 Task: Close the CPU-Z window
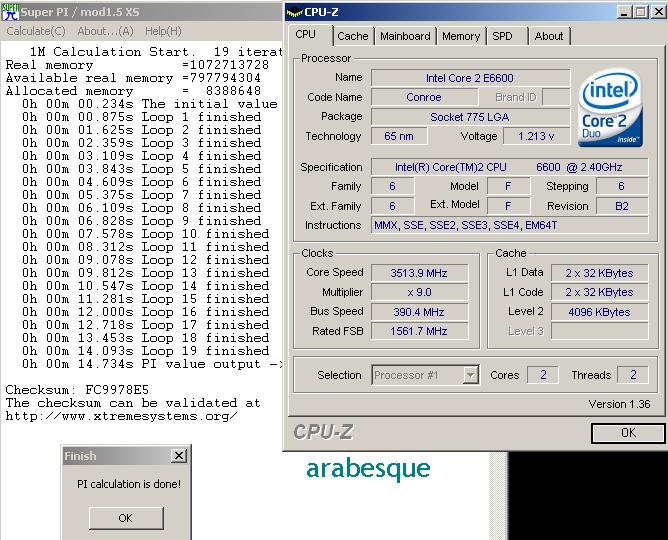[x=658, y=12]
